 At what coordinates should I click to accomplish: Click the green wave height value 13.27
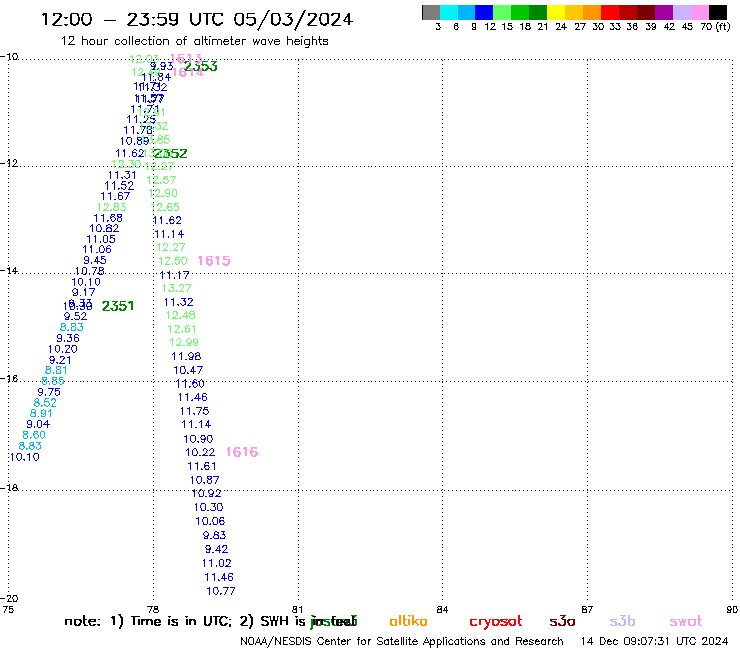pos(177,288)
